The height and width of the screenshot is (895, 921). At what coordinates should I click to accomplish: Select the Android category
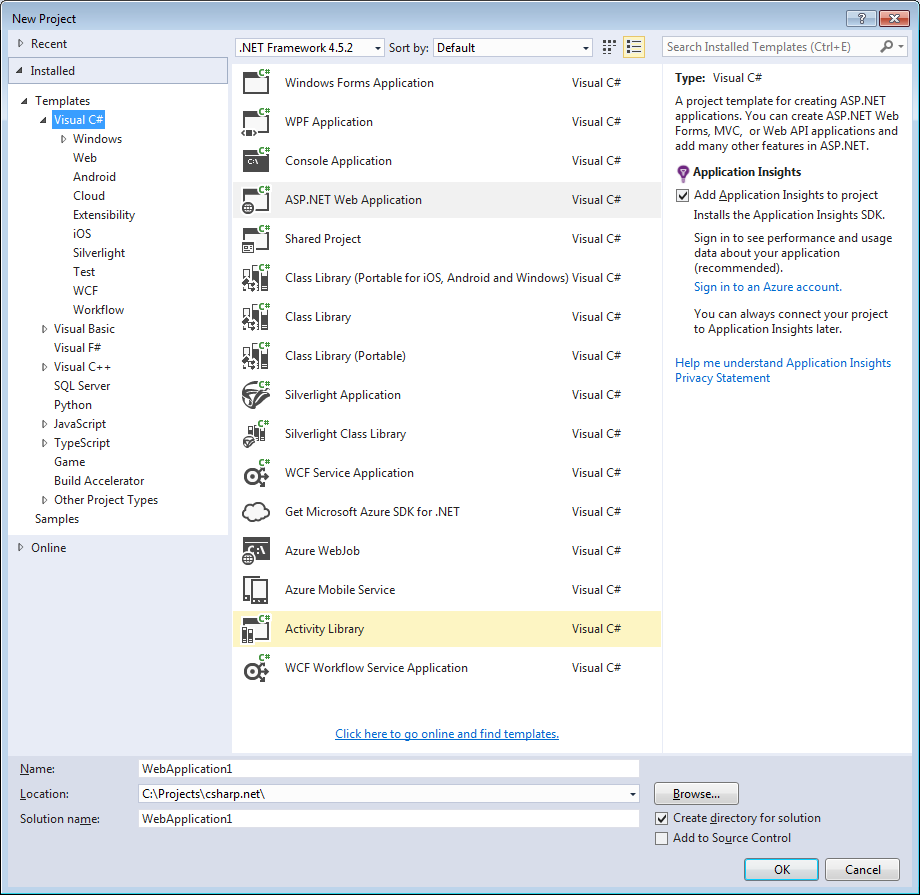click(x=94, y=177)
